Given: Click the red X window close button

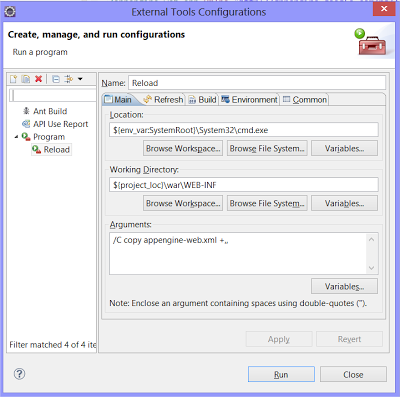Looking at the screenshot, I should coord(384,9).
